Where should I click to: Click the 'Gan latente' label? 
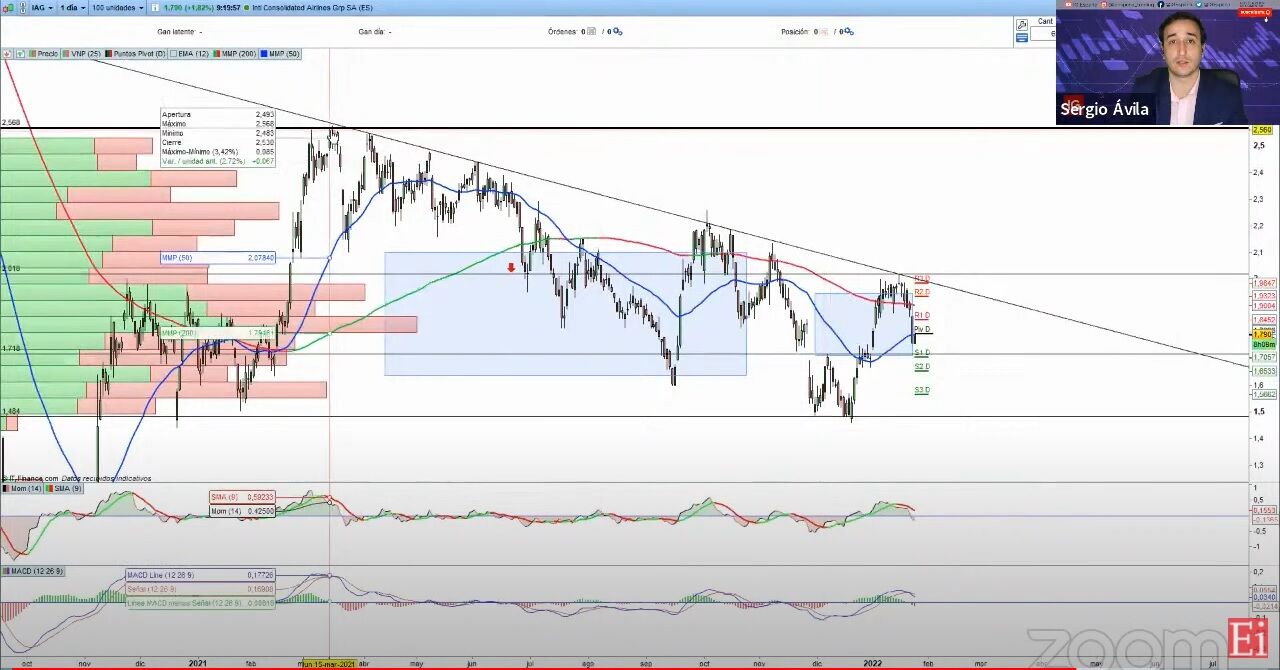pyautogui.click(x=176, y=32)
